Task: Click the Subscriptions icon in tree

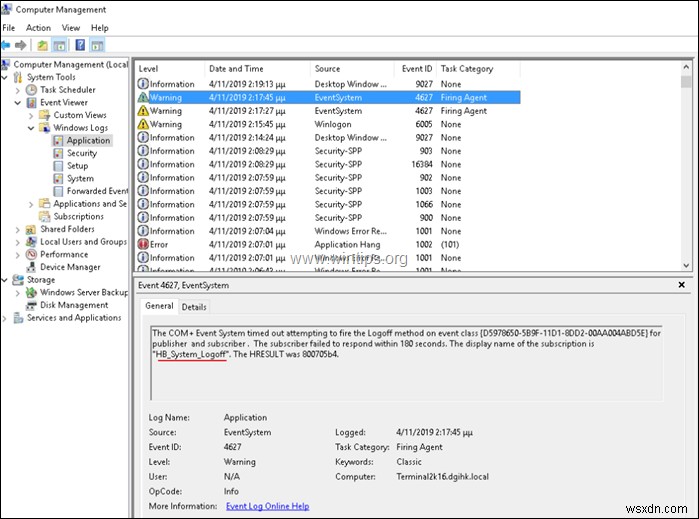Action: (x=45, y=216)
